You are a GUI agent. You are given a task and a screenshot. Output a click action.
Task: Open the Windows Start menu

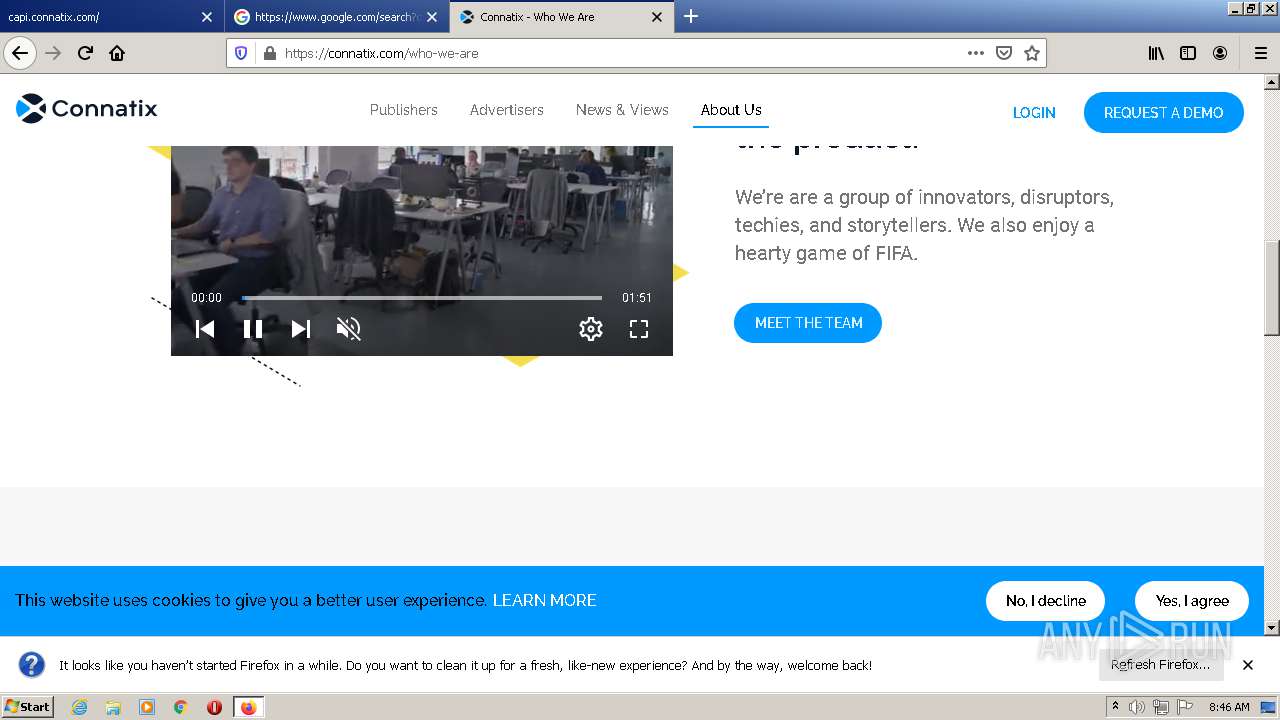point(28,707)
